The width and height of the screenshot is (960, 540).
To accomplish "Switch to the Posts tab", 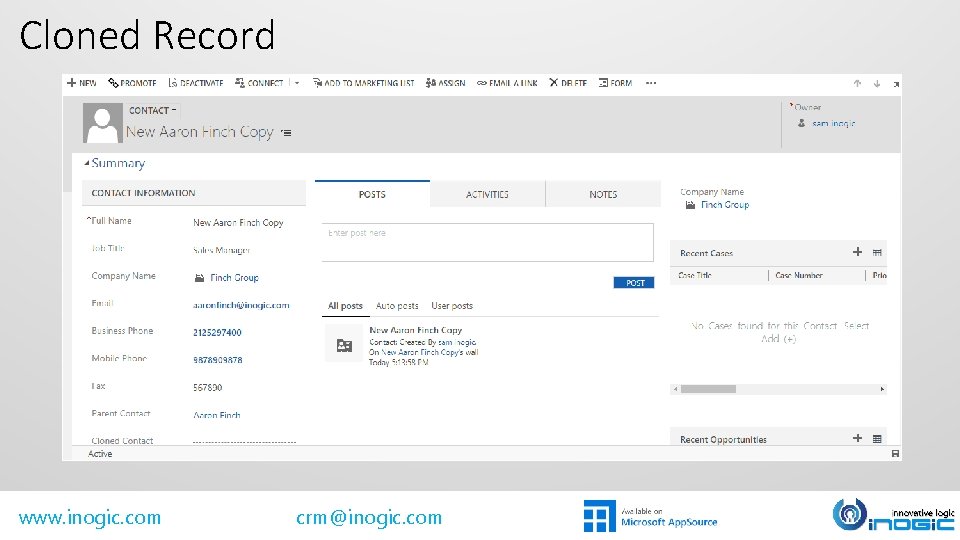I will (372, 194).
